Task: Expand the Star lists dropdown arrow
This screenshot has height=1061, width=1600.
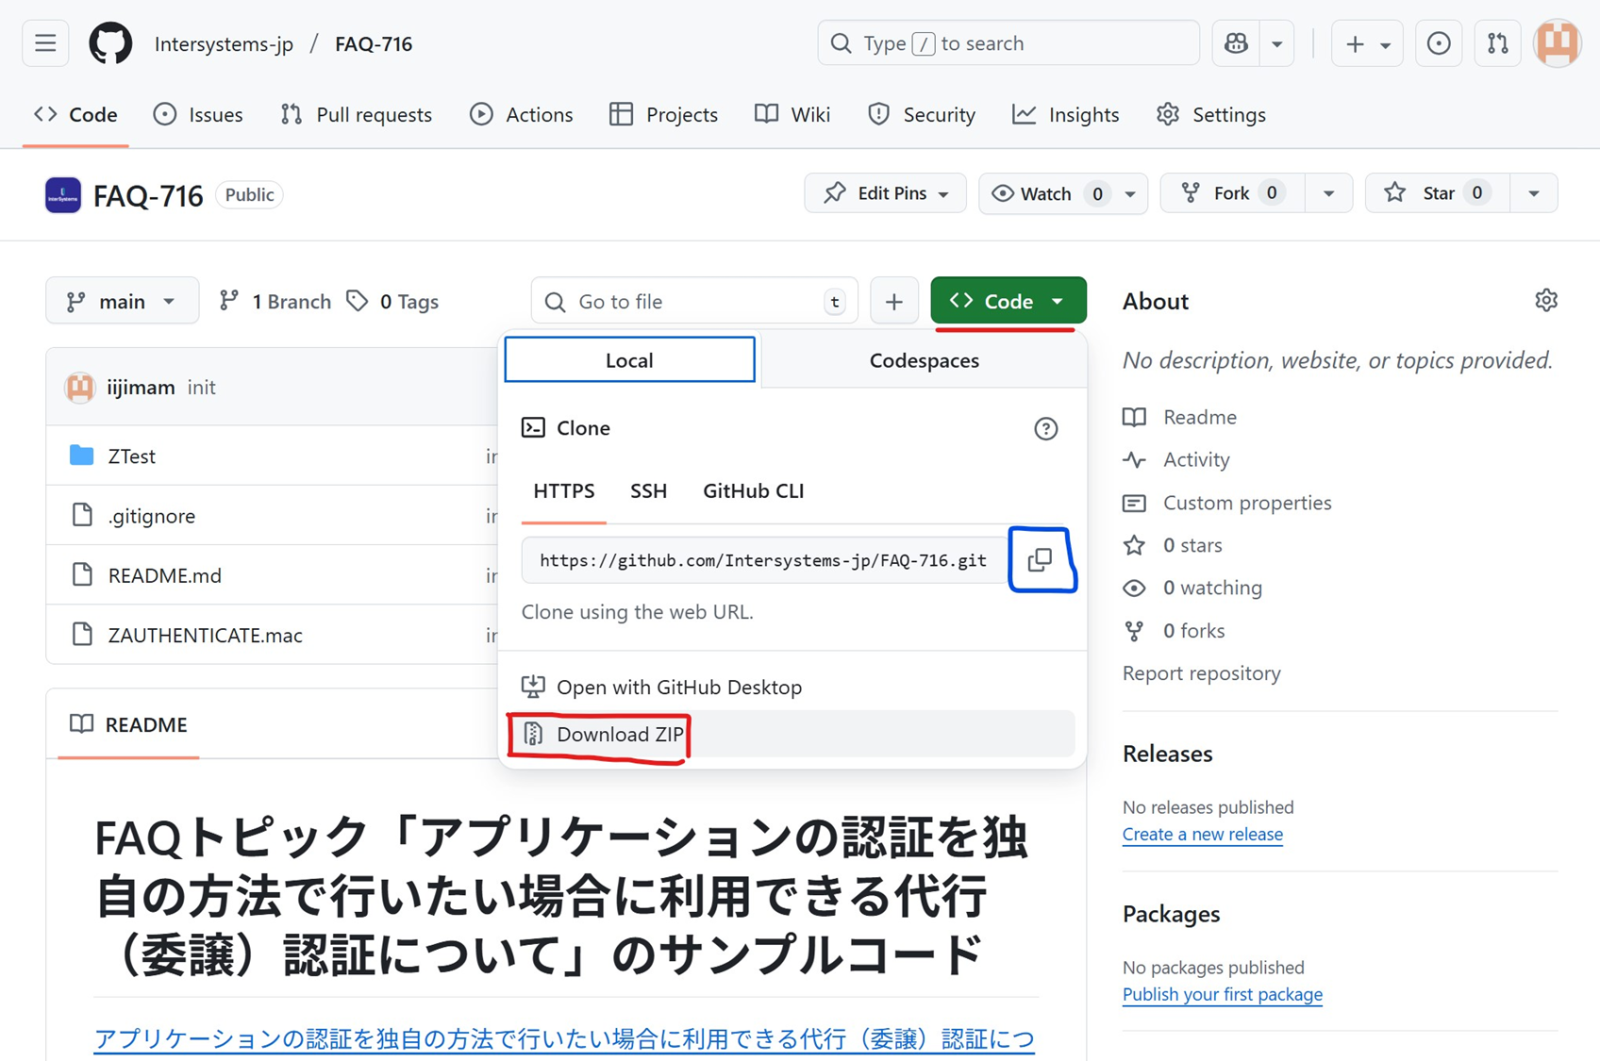Action: tap(1533, 193)
